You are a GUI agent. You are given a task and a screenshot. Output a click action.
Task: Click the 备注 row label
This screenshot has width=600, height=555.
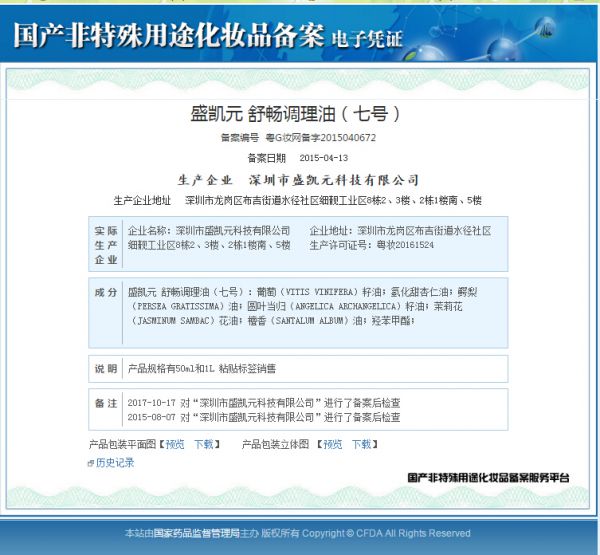(106, 403)
